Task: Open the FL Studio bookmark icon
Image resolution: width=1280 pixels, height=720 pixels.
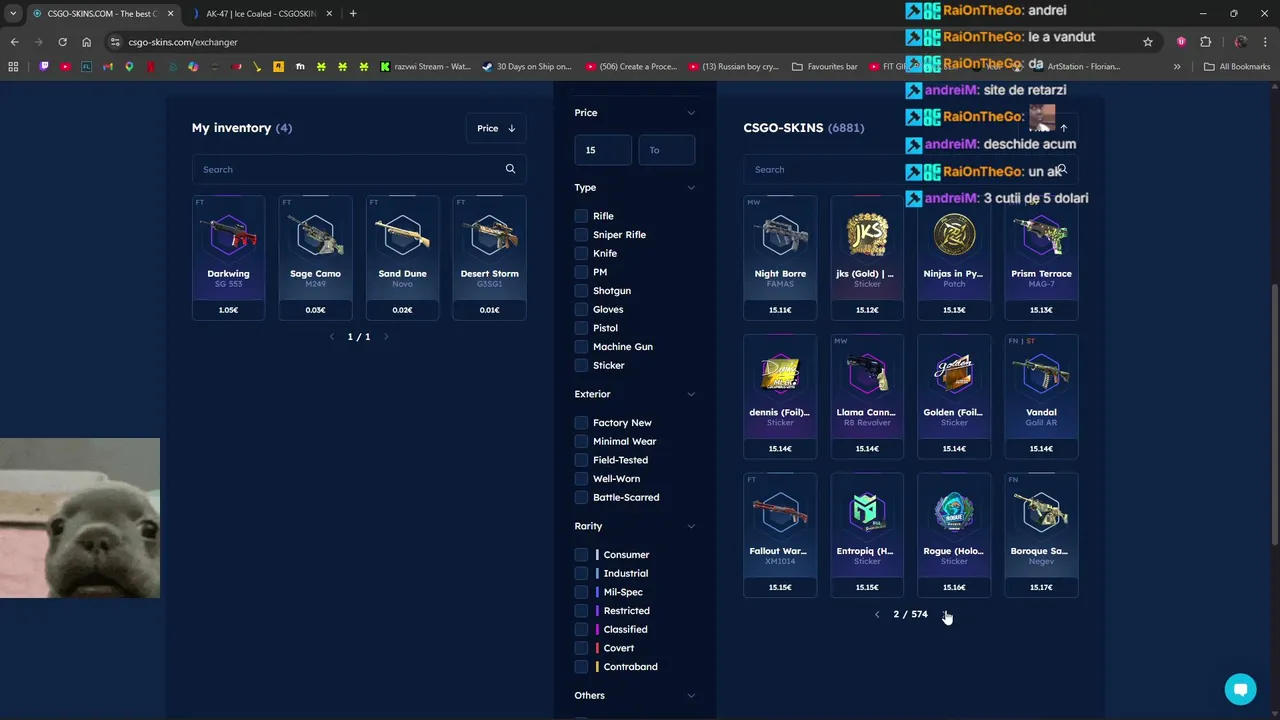Action: point(87,67)
